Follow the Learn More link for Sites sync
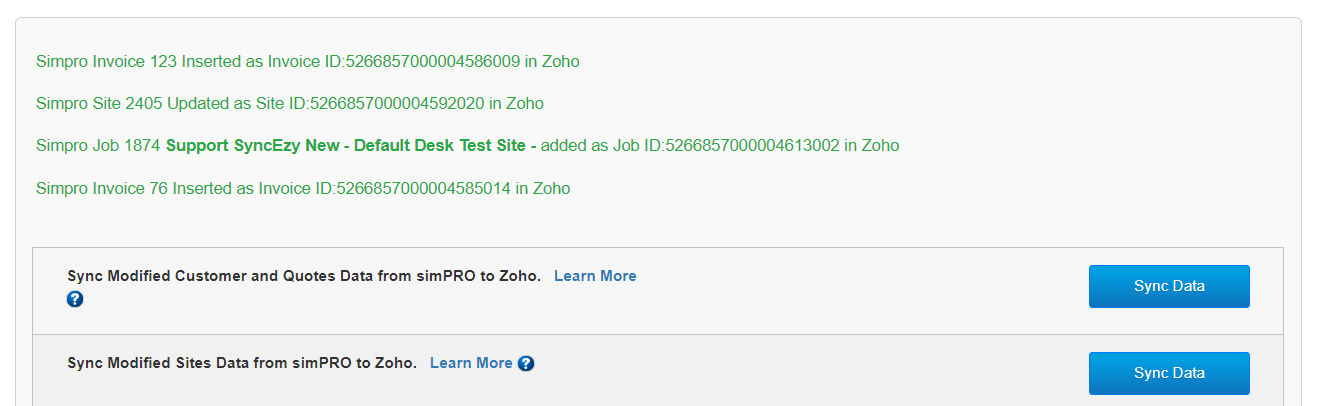The height and width of the screenshot is (406, 1317). click(471, 363)
